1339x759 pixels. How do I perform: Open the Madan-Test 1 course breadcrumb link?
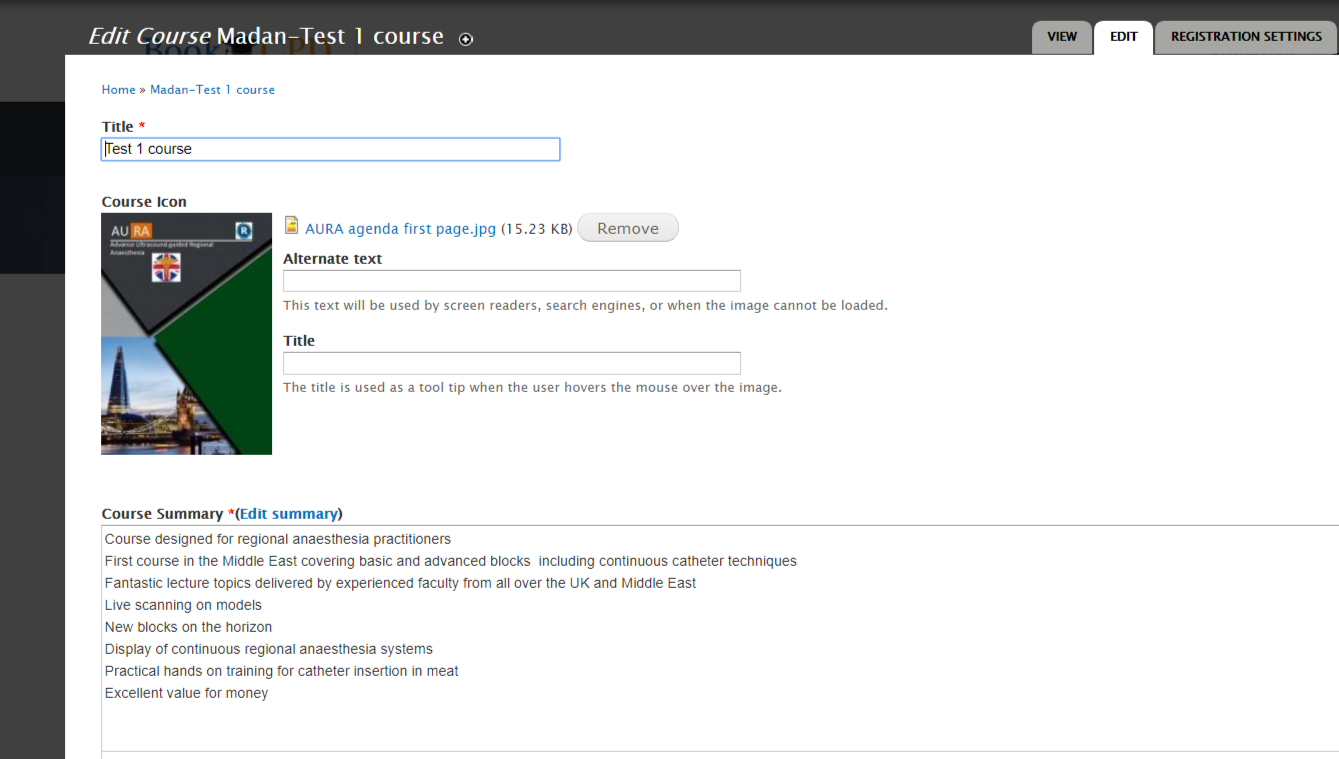(x=212, y=90)
